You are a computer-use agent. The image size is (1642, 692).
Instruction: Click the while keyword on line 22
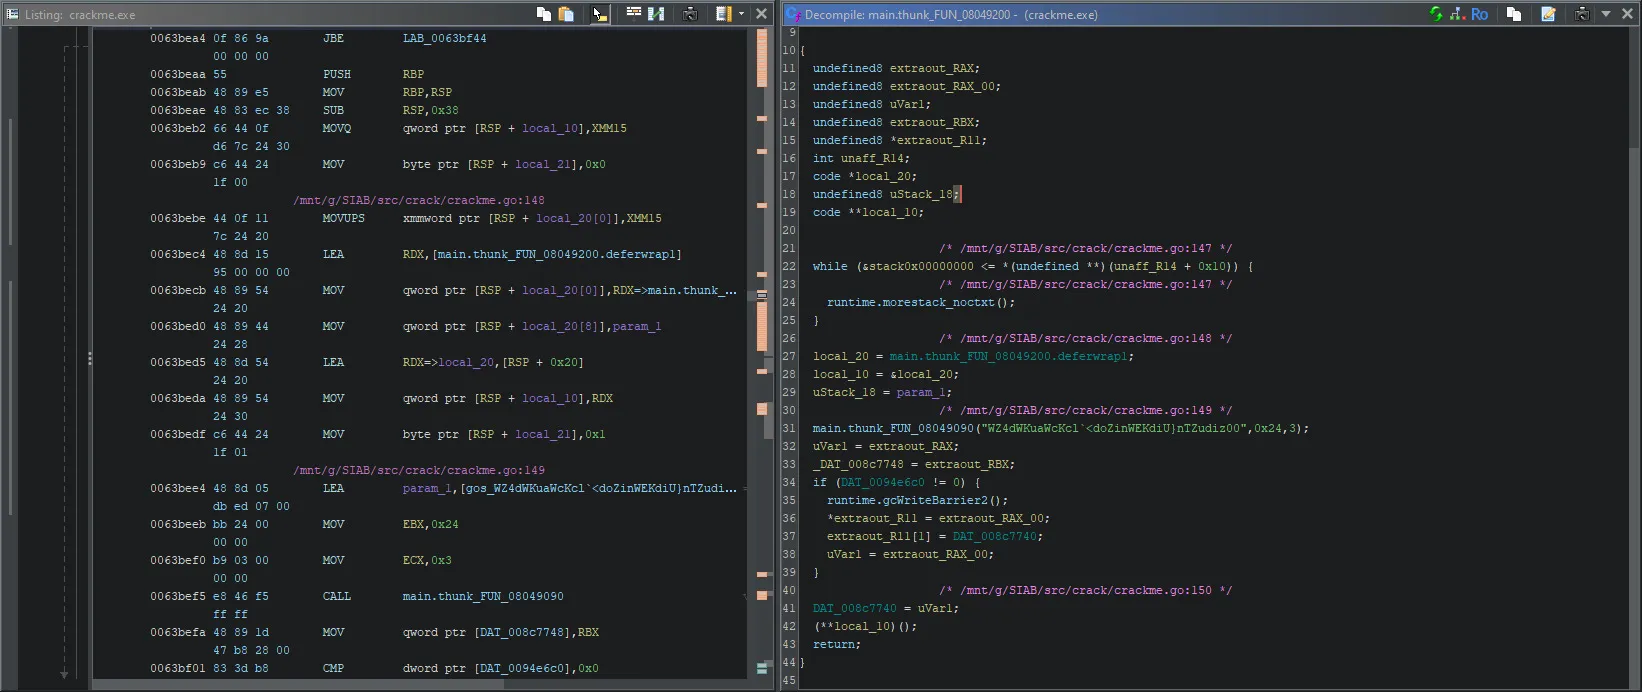[830, 266]
